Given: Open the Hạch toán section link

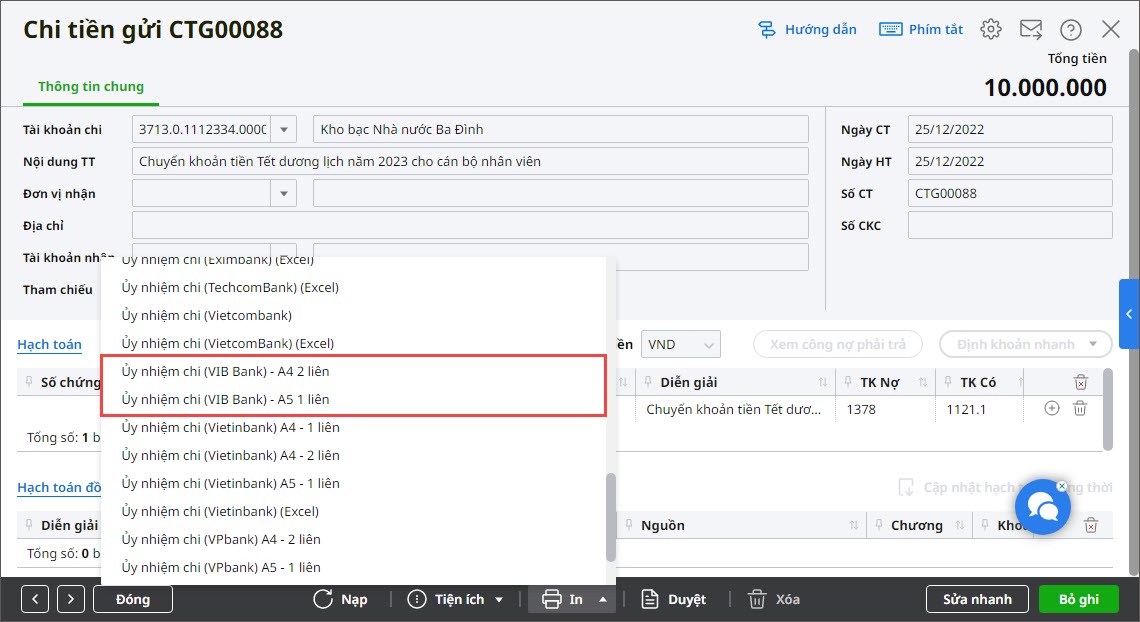Looking at the screenshot, I should point(49,344).
